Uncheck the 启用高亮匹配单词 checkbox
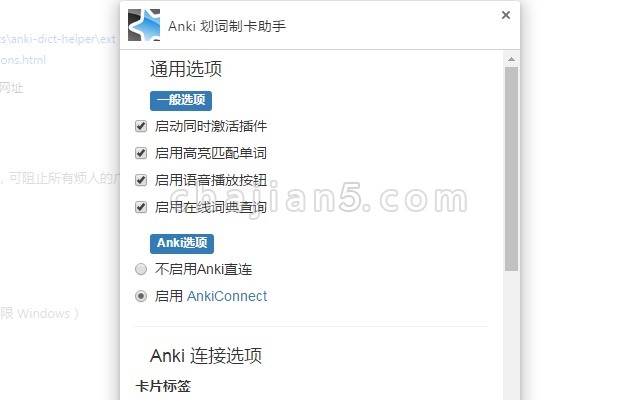640x400 pixels. pos(141,153)
